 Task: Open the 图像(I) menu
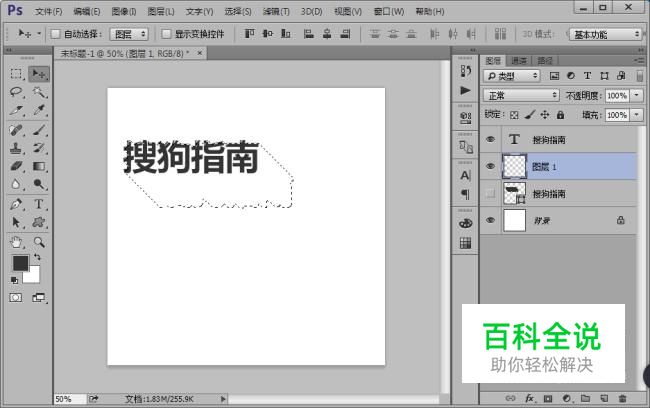pyautogui.click(x=124, y=11)
